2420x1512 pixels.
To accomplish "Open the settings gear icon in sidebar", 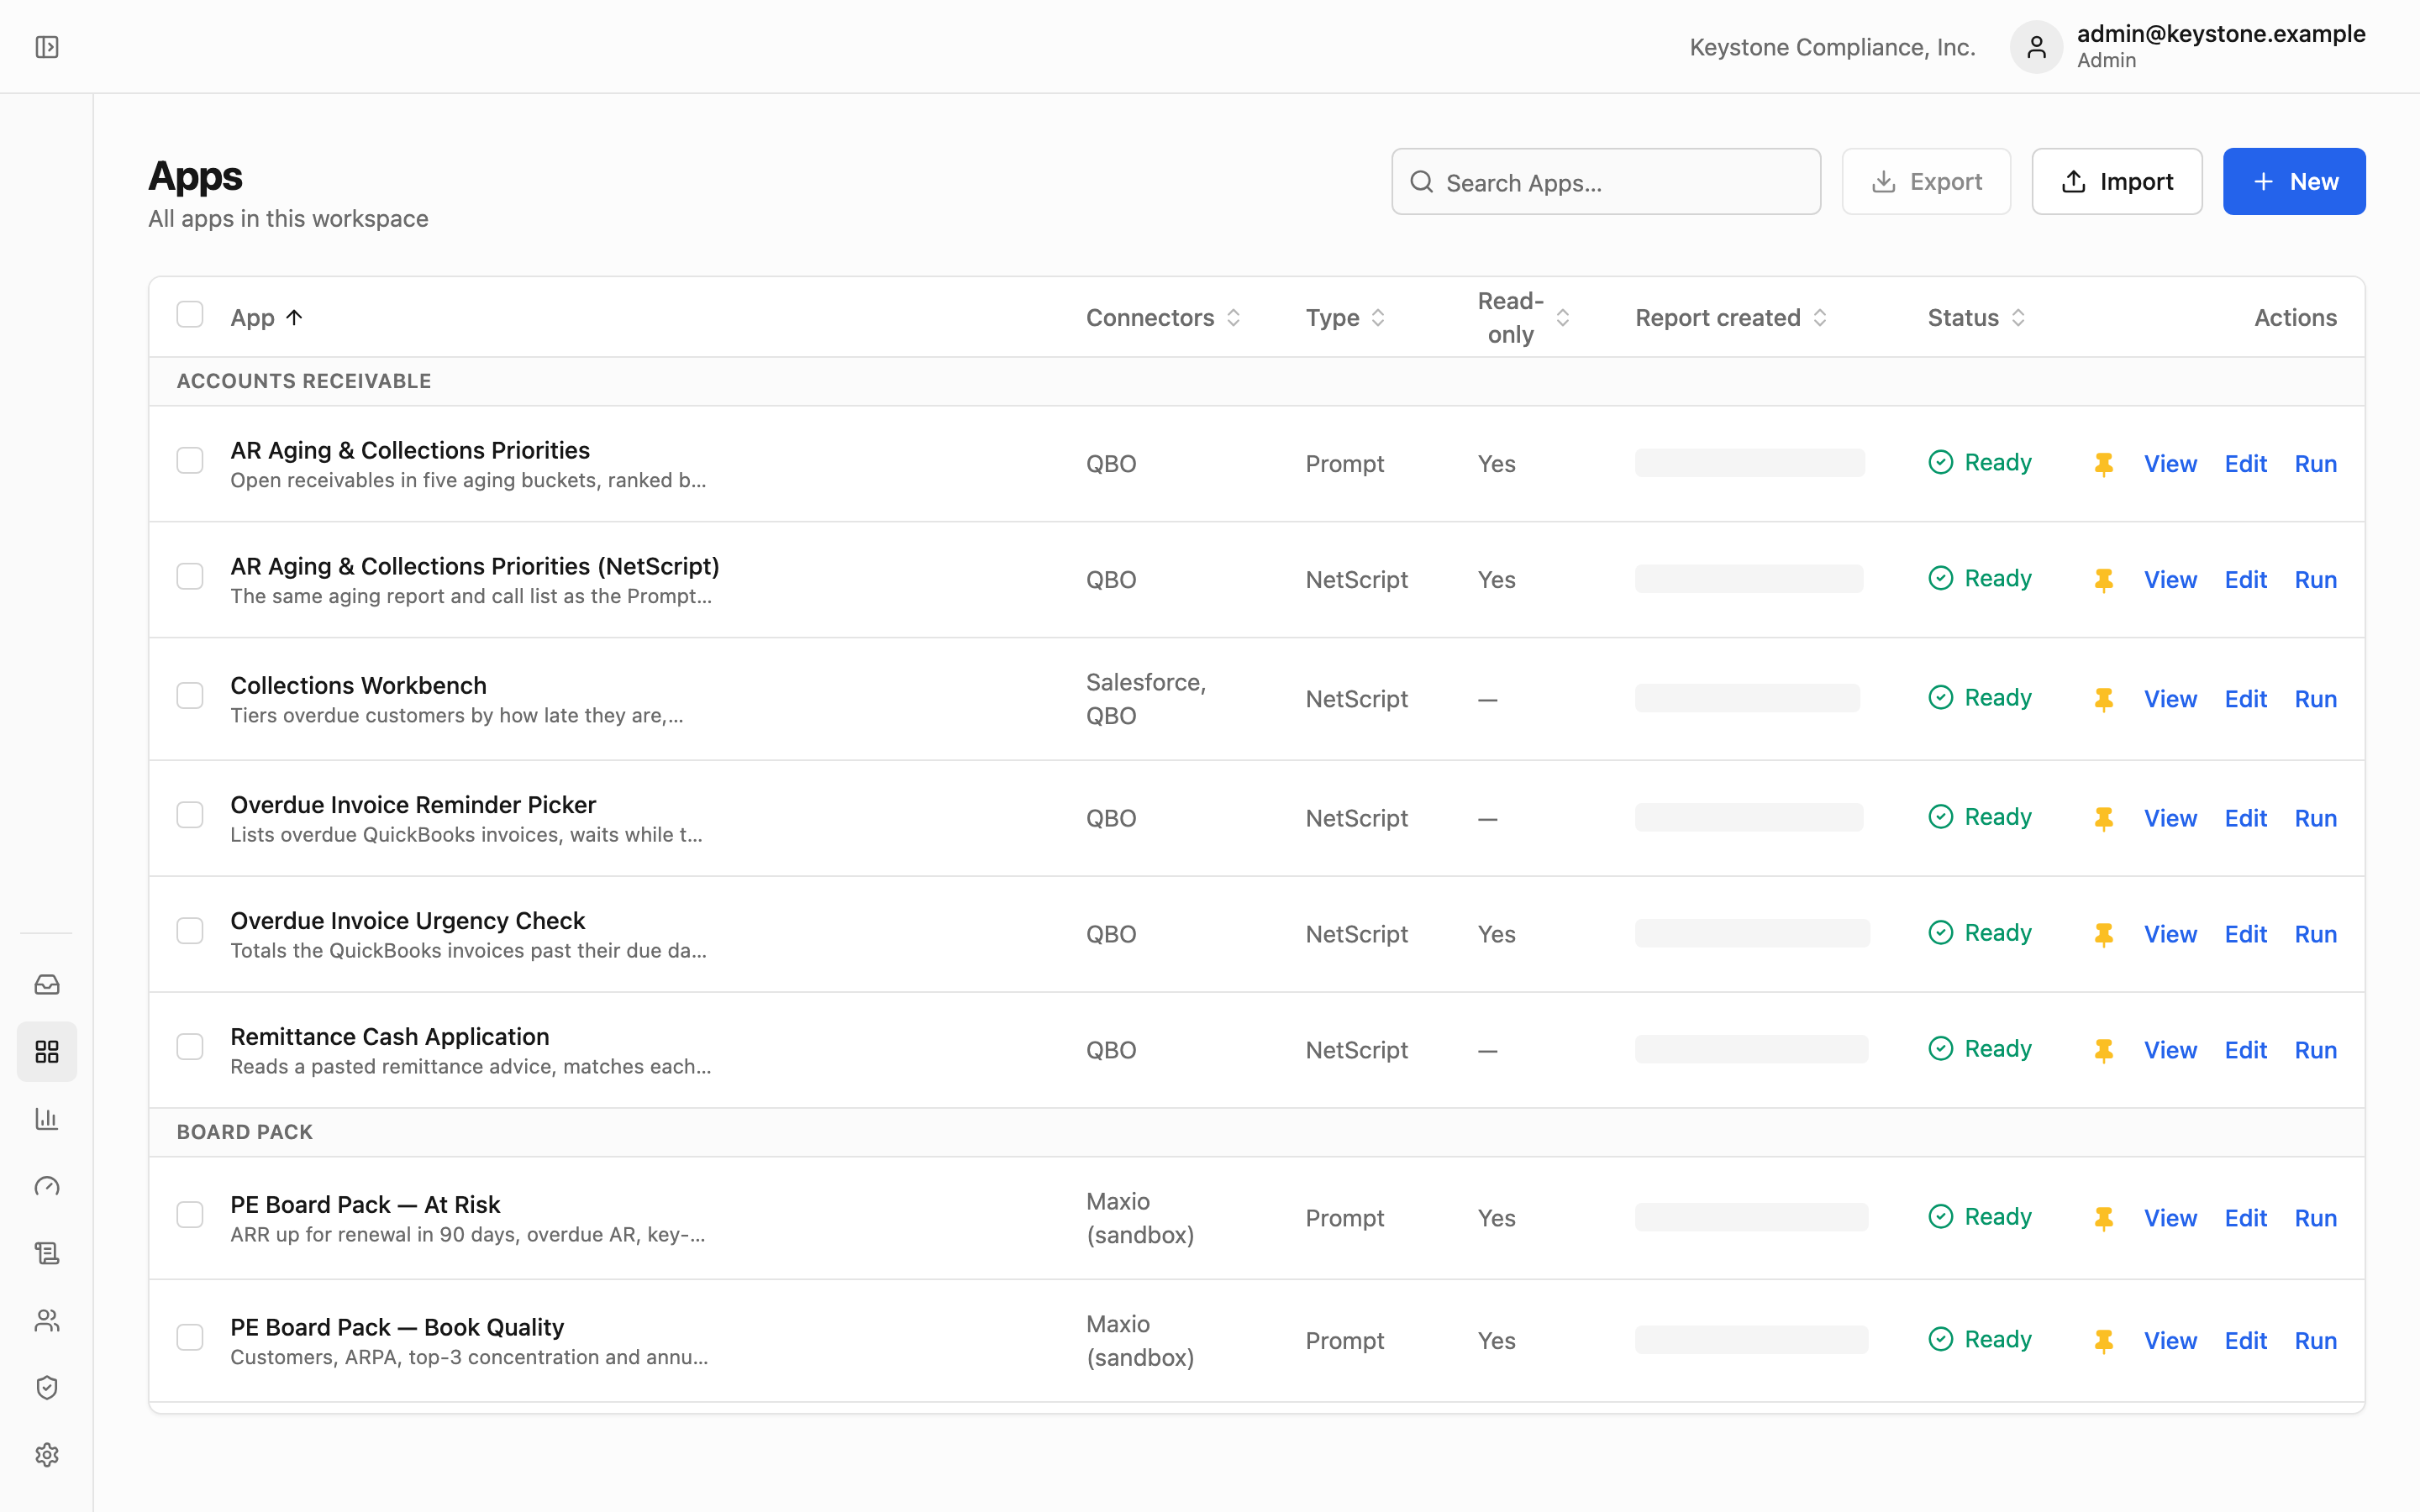I will click(47, 1455).
